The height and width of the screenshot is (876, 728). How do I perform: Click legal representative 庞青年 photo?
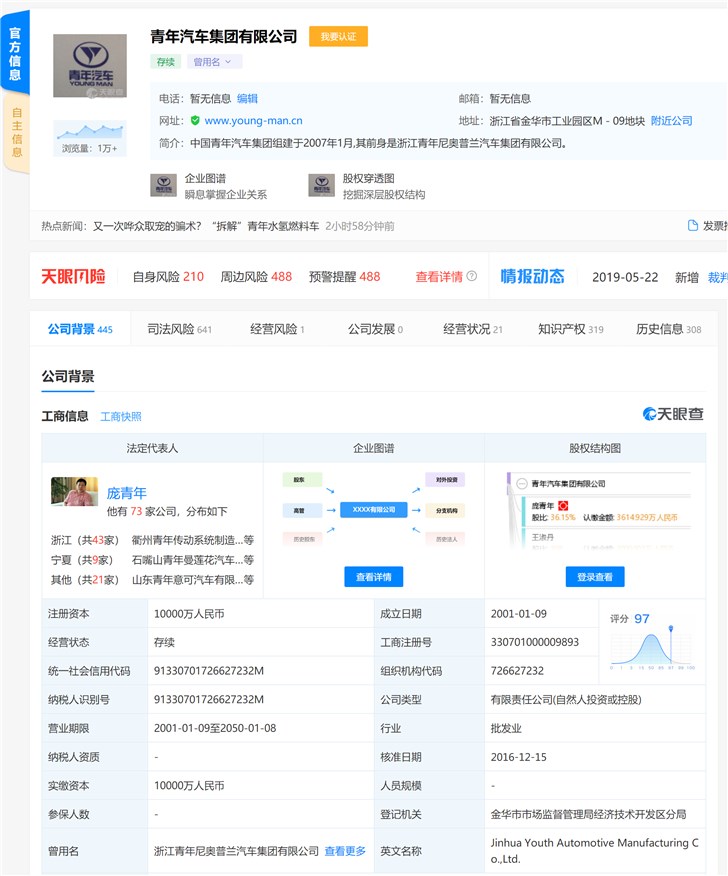pos(74,492)
